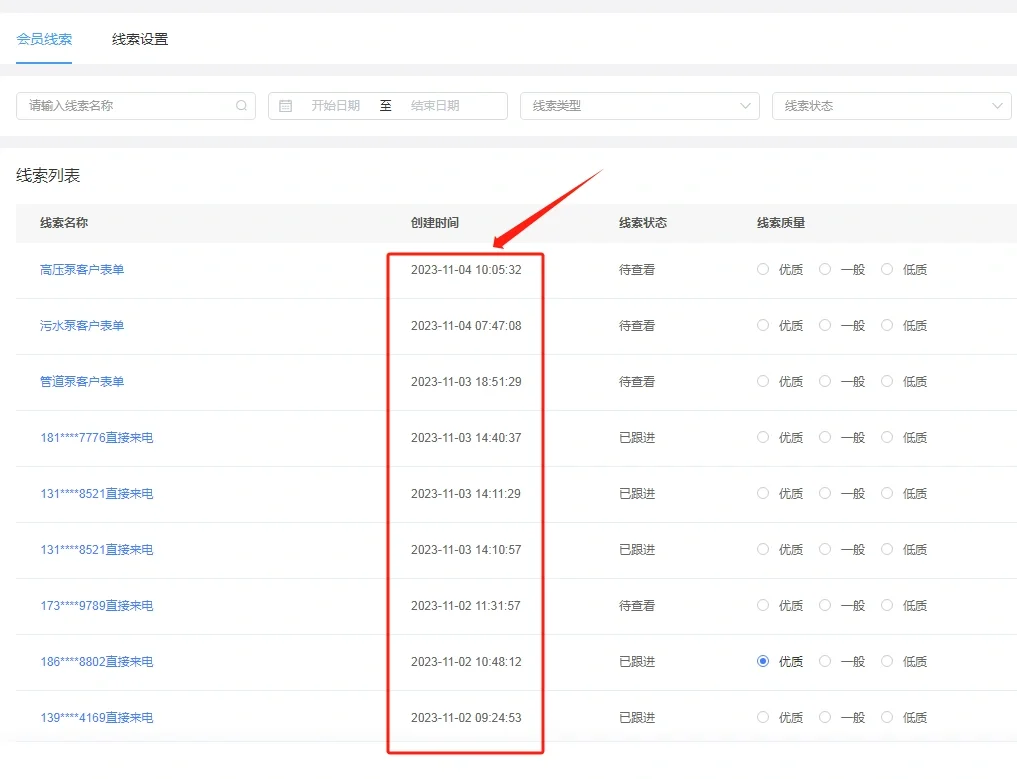Click the calendar icon in date range

click(285, 106)
